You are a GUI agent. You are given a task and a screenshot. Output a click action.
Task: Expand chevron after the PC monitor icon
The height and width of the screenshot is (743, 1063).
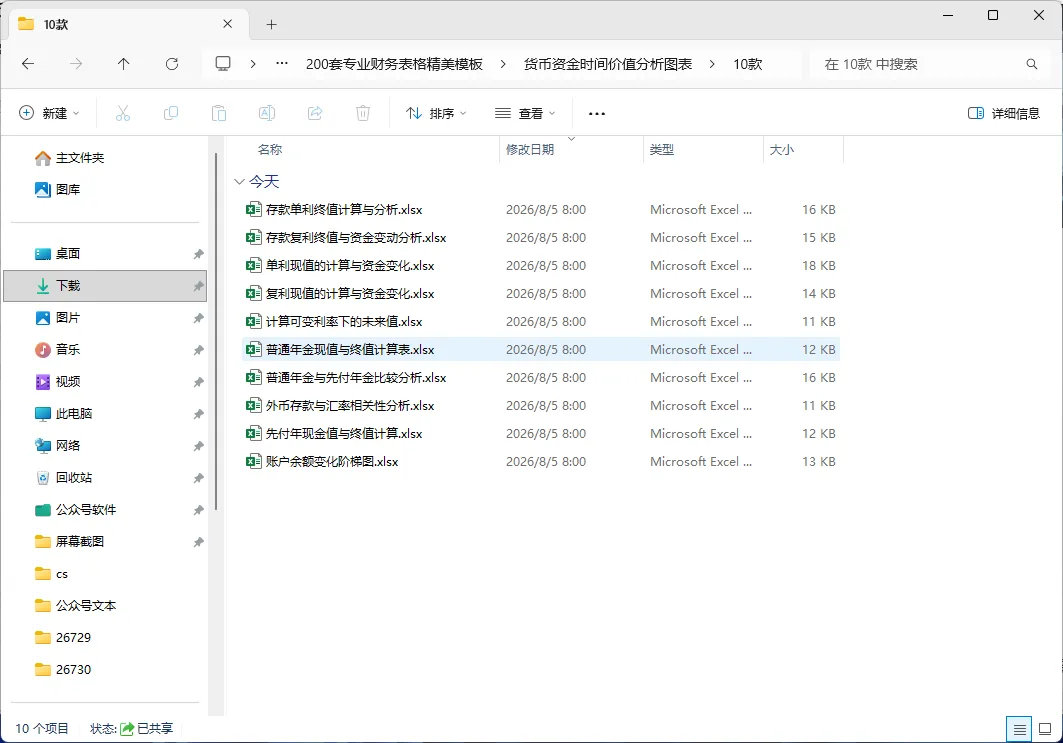point(253,64)
